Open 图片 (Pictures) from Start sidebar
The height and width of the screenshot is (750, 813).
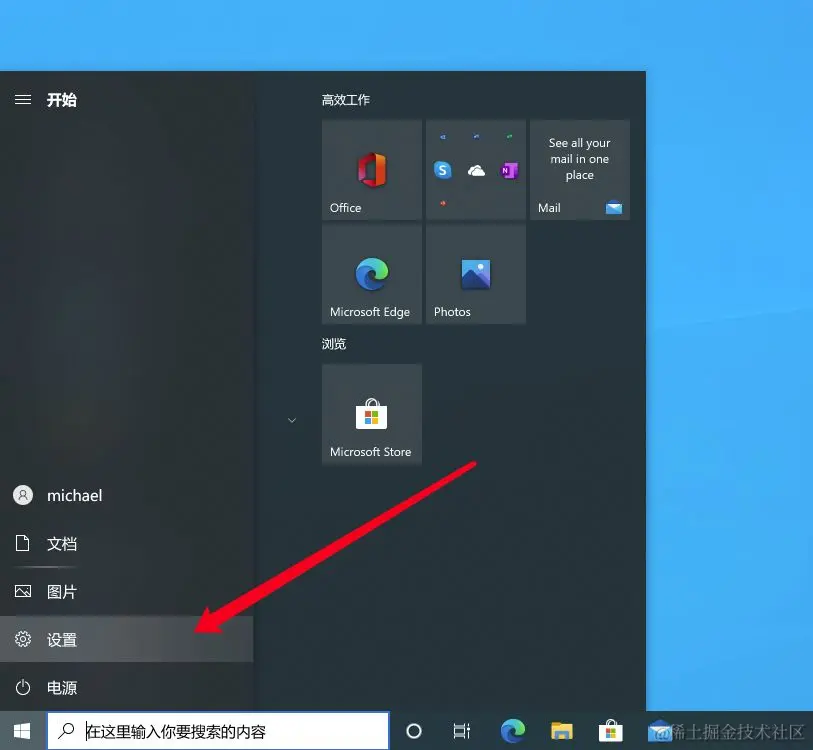[127, 591]
